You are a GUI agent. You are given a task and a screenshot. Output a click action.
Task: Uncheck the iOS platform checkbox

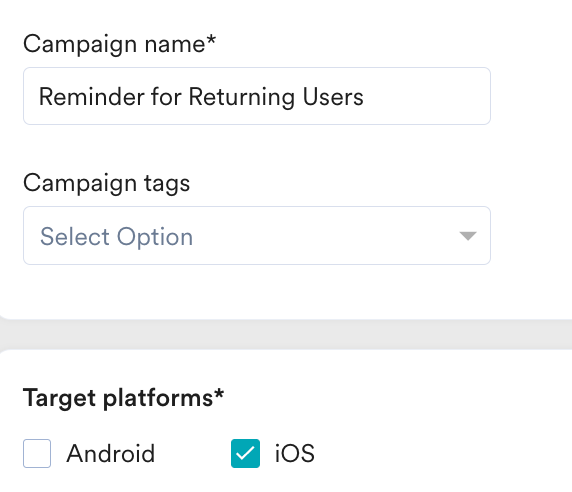pyautogui.click(x=246, y=453)
